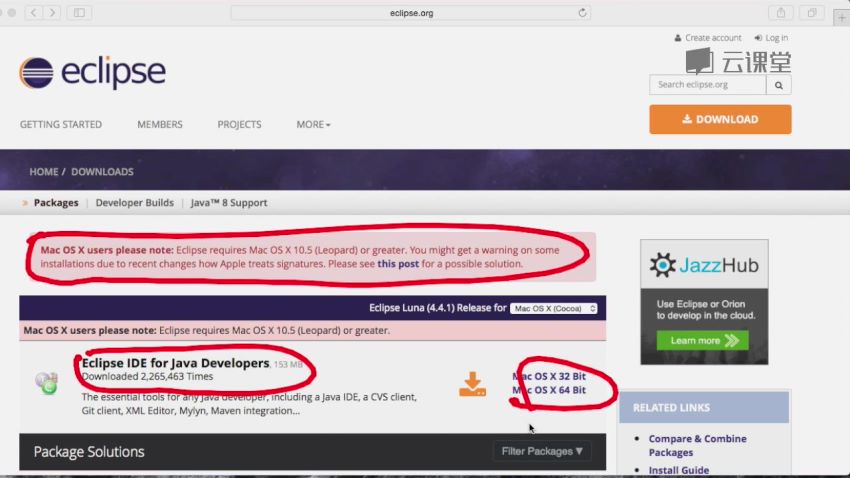850x478 pixels.
Task: Go back with Safari's back arrow
Action: [x=34, y=12]
